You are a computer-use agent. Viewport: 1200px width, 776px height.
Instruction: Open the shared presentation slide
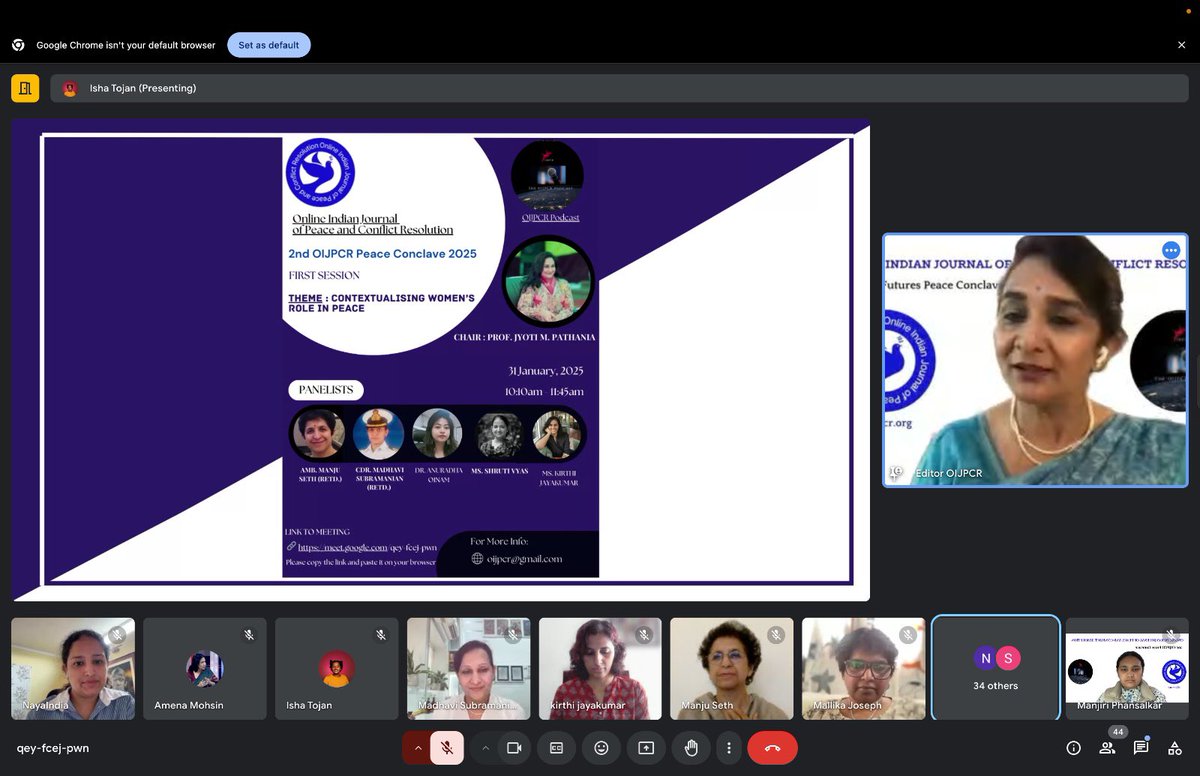click(x=441, y=360)
